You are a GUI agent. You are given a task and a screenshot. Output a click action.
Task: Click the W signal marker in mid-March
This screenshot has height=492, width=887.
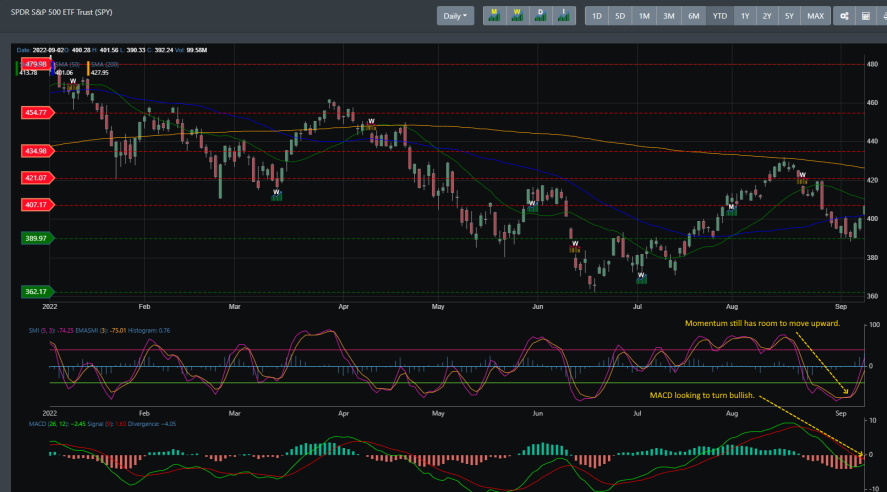(277, 195)
